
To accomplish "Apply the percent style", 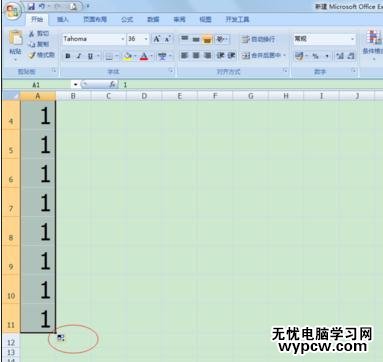I will 315,56.
